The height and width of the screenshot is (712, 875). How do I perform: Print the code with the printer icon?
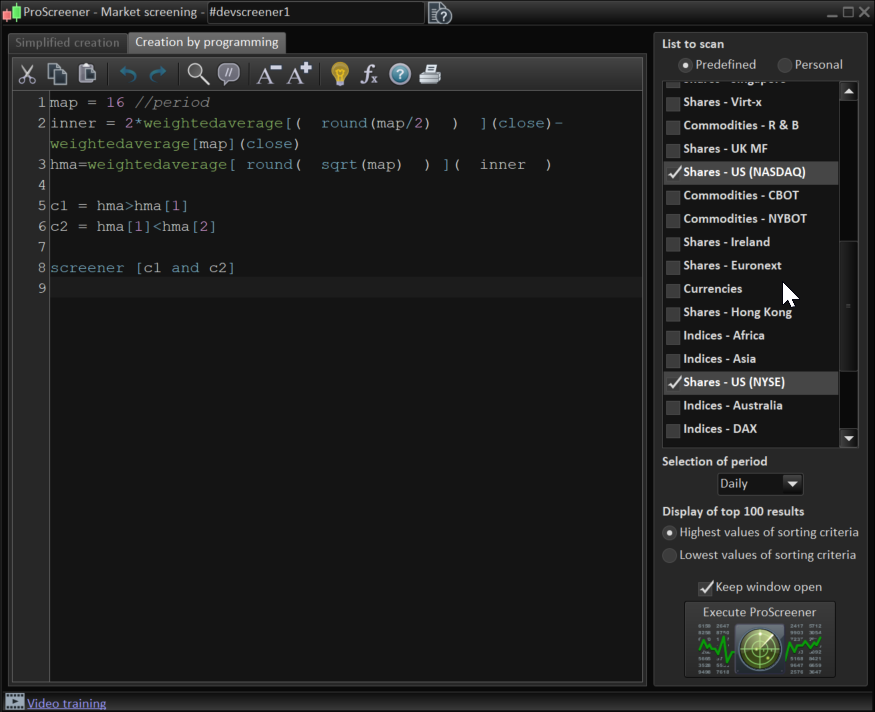pos(430,74)
